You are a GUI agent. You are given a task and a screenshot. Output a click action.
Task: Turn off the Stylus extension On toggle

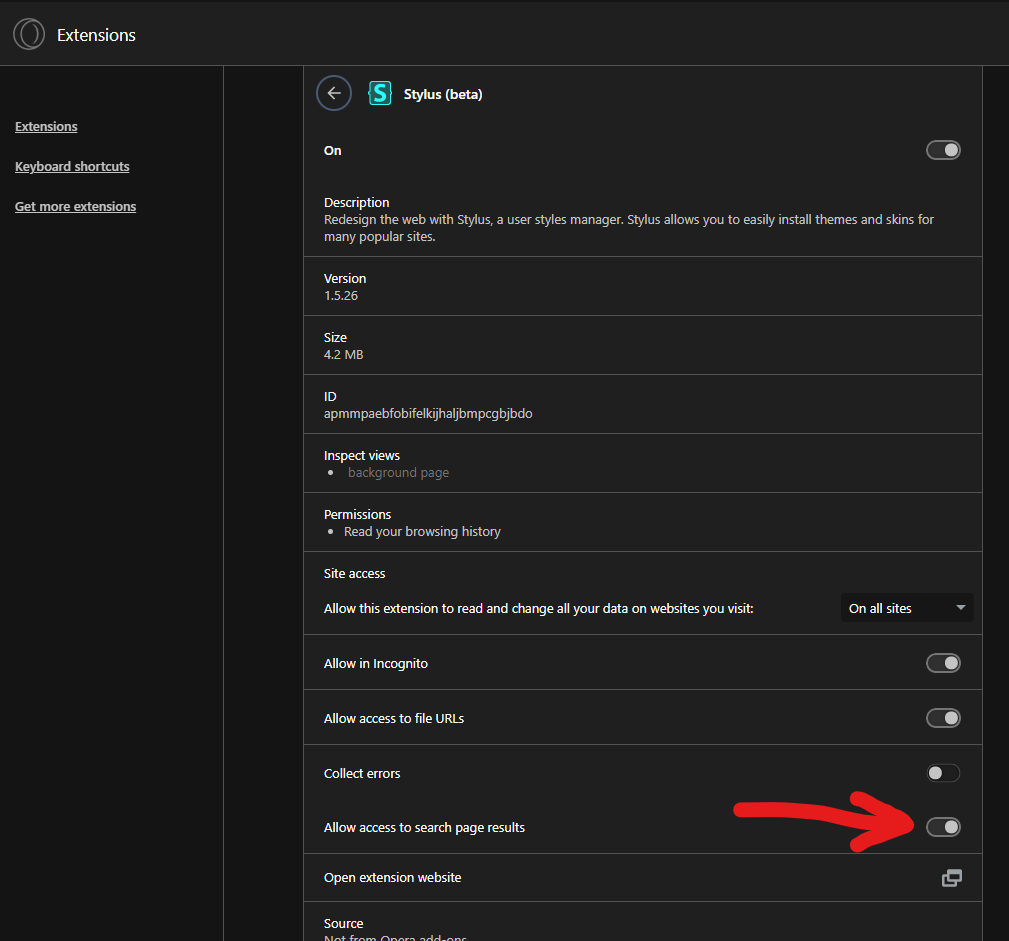tap(943, 150)
